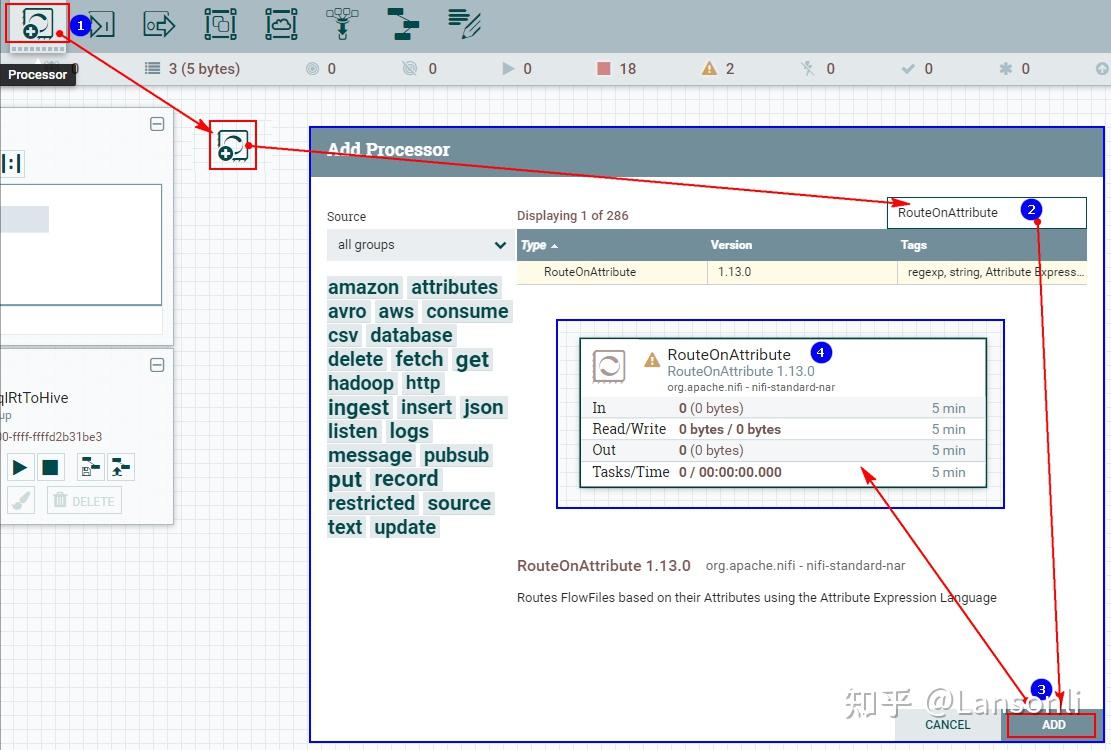Screen dimensions: 1111x750
Task: Collapse the upper left Navigate panel
Action: pyautogui.click(x=157, y=124)
